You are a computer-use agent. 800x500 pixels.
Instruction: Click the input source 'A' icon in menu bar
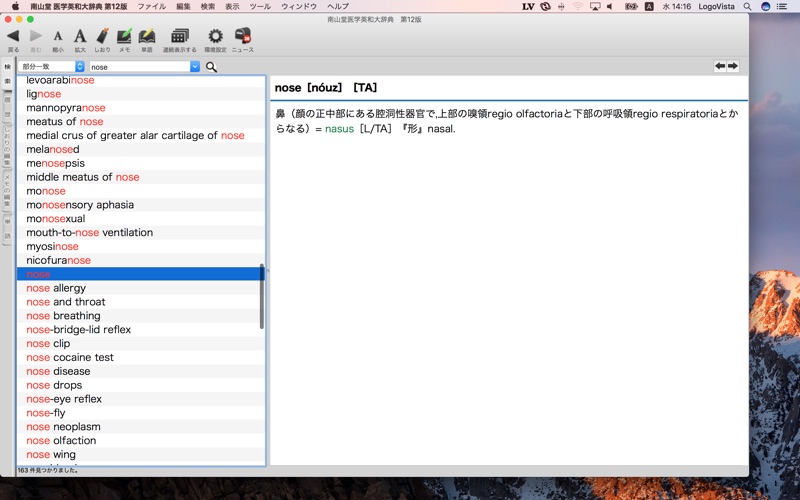tap(649, 7)
